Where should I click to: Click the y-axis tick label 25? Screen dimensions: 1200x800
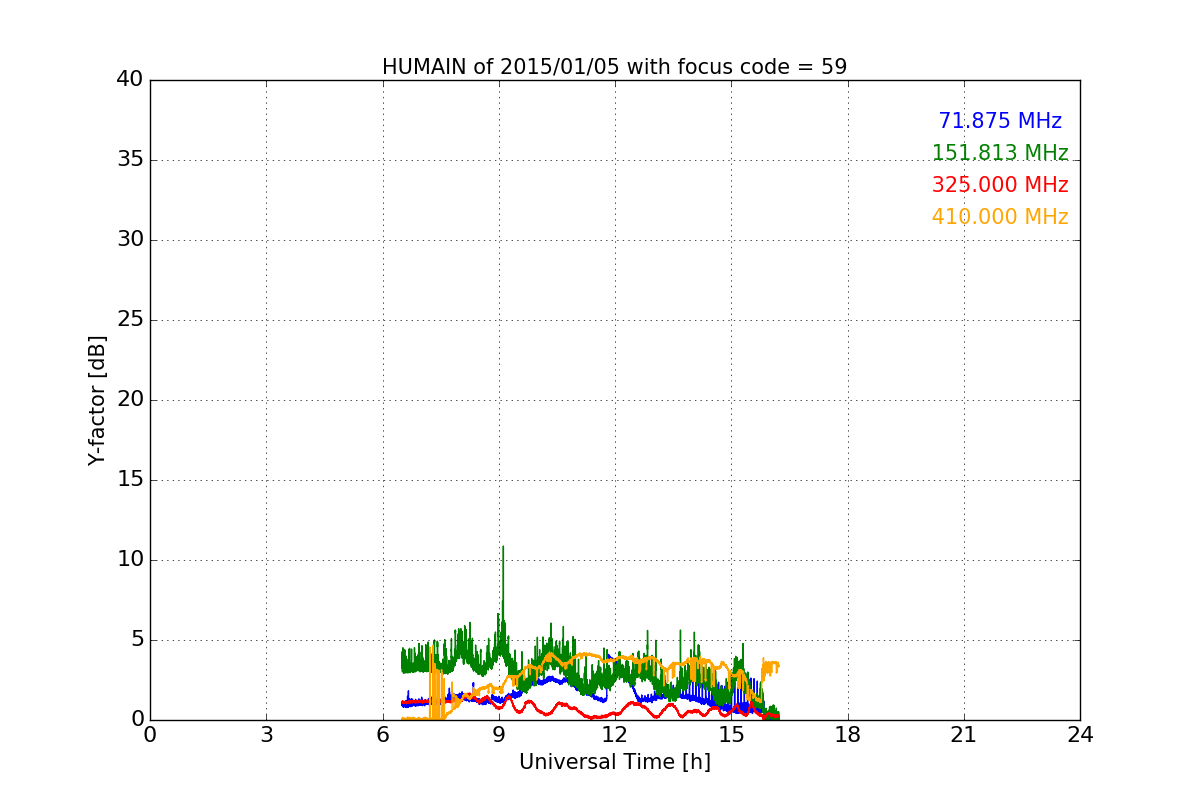coord(129,320)
